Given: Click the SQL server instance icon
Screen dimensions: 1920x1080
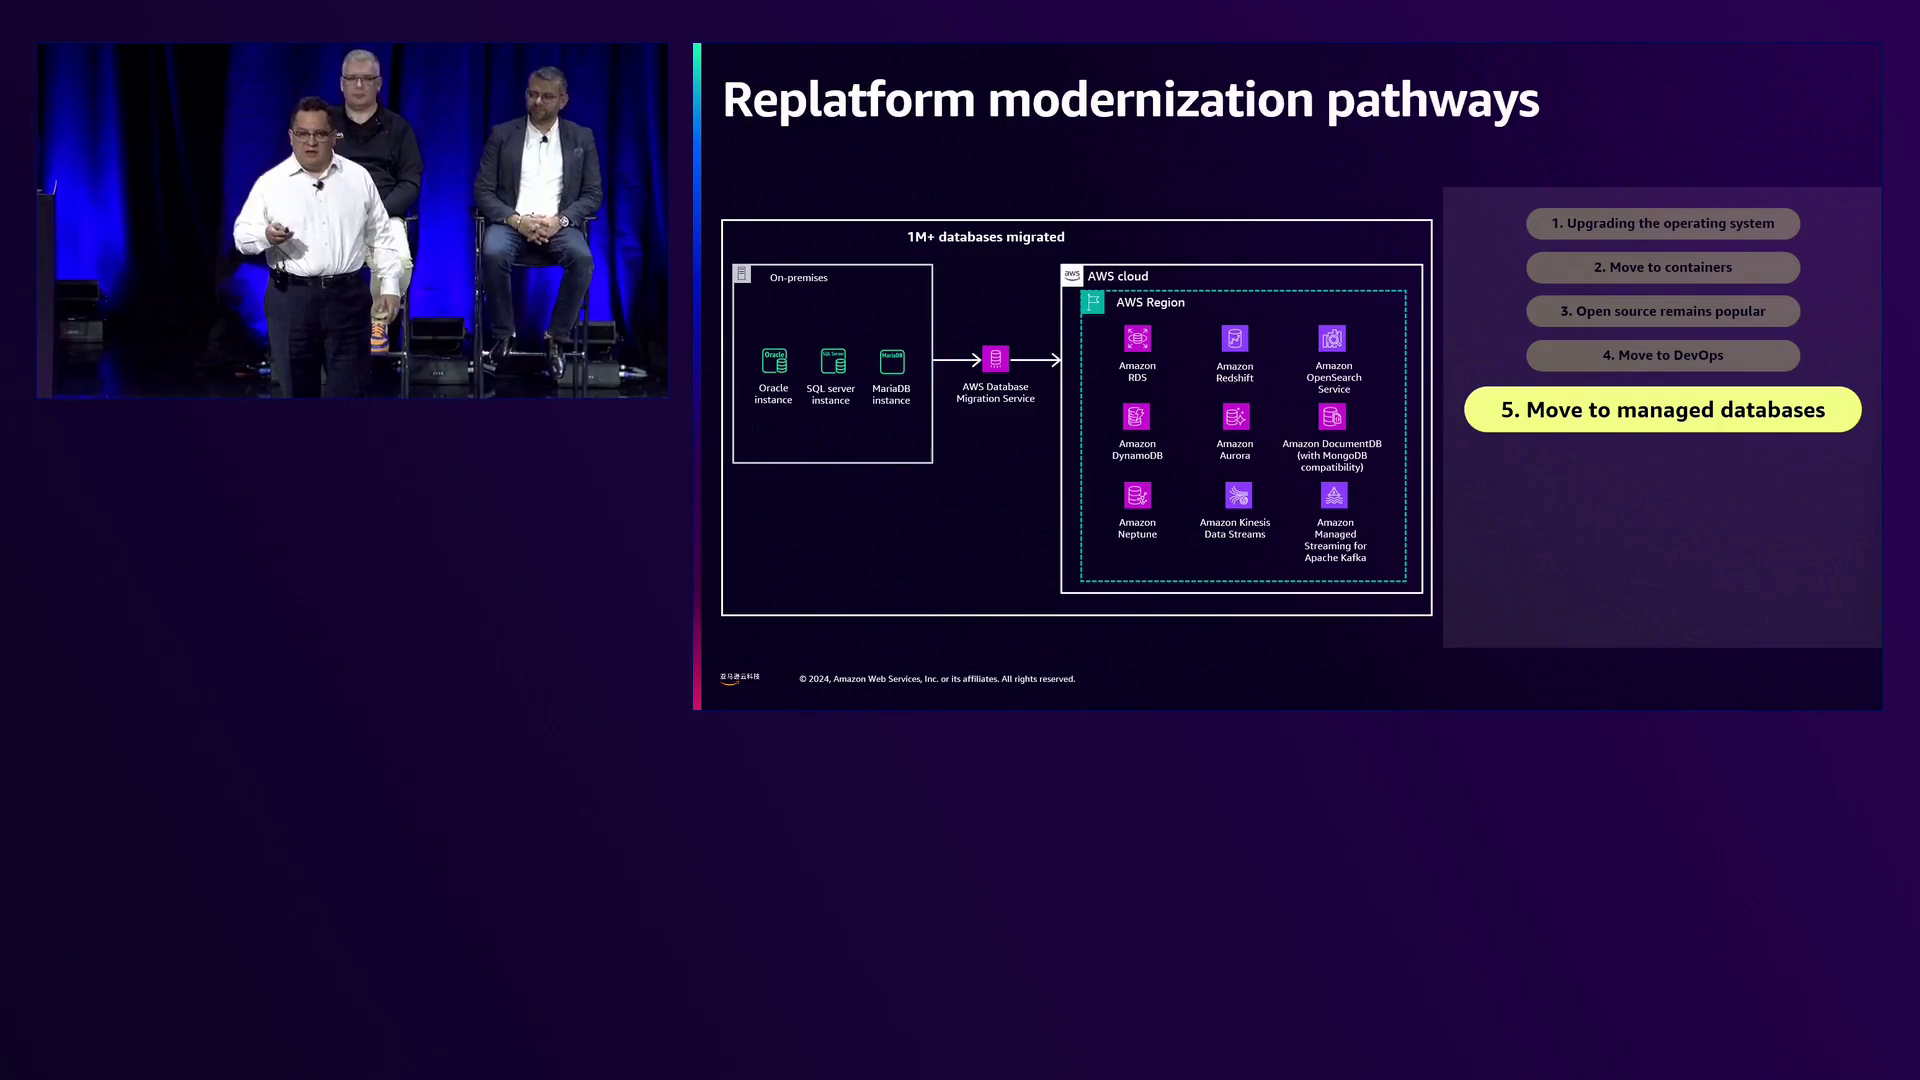Looking at the screenshot, I should coord(833,360).
